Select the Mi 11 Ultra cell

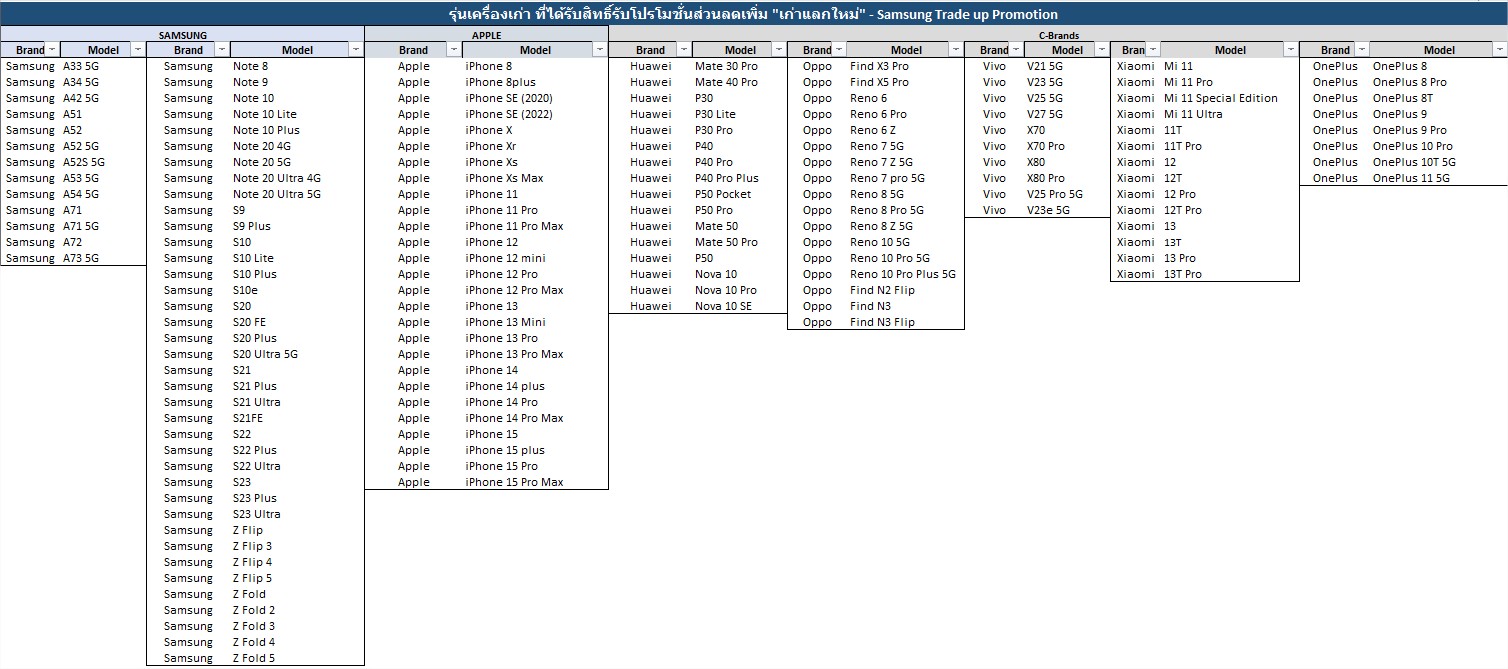pos(1230,114)
